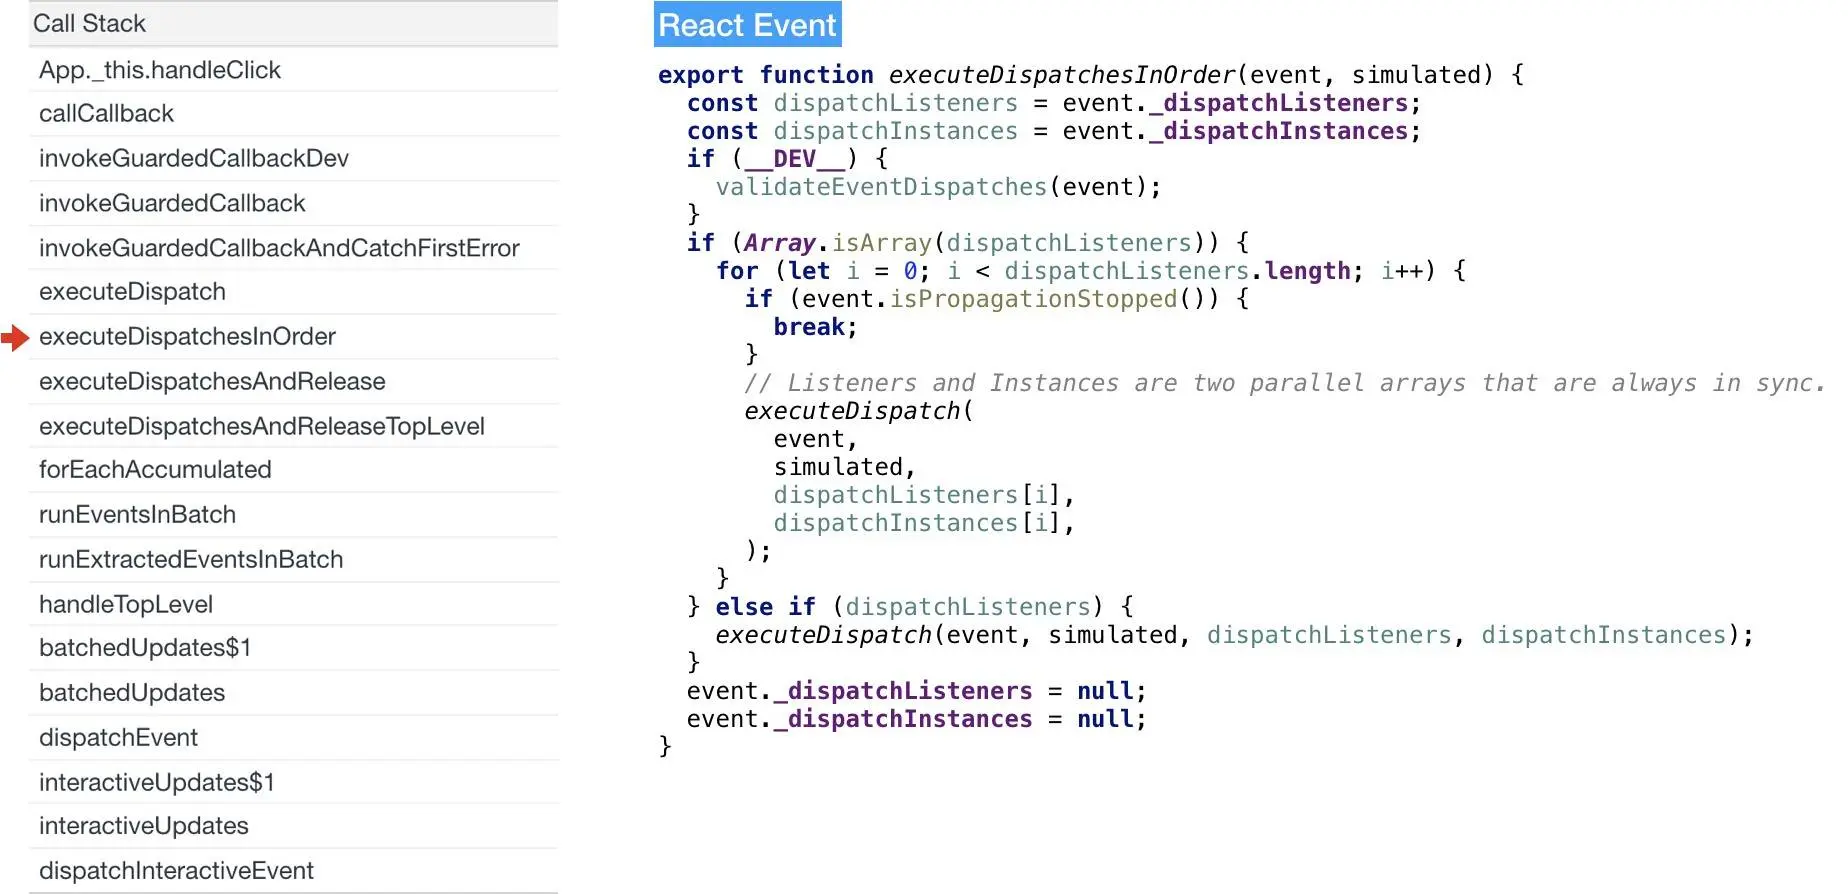Open the runEventsInBatch frame
Viewport: 1848px width, 894px height.
pyautogui.click(x=293, y=515)
